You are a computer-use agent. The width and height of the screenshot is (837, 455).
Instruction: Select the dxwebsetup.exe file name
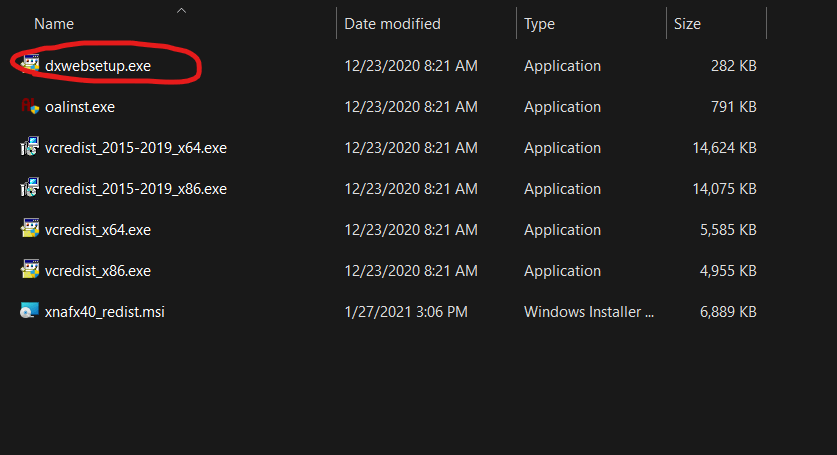(x=98, y=66)
